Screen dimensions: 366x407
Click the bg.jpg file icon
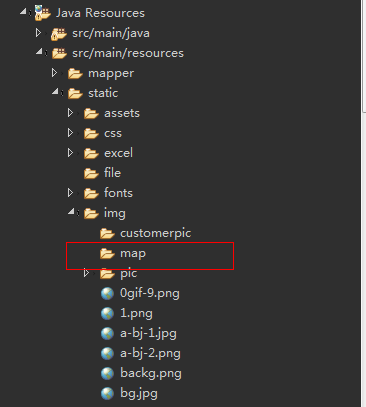coord(107,393)
